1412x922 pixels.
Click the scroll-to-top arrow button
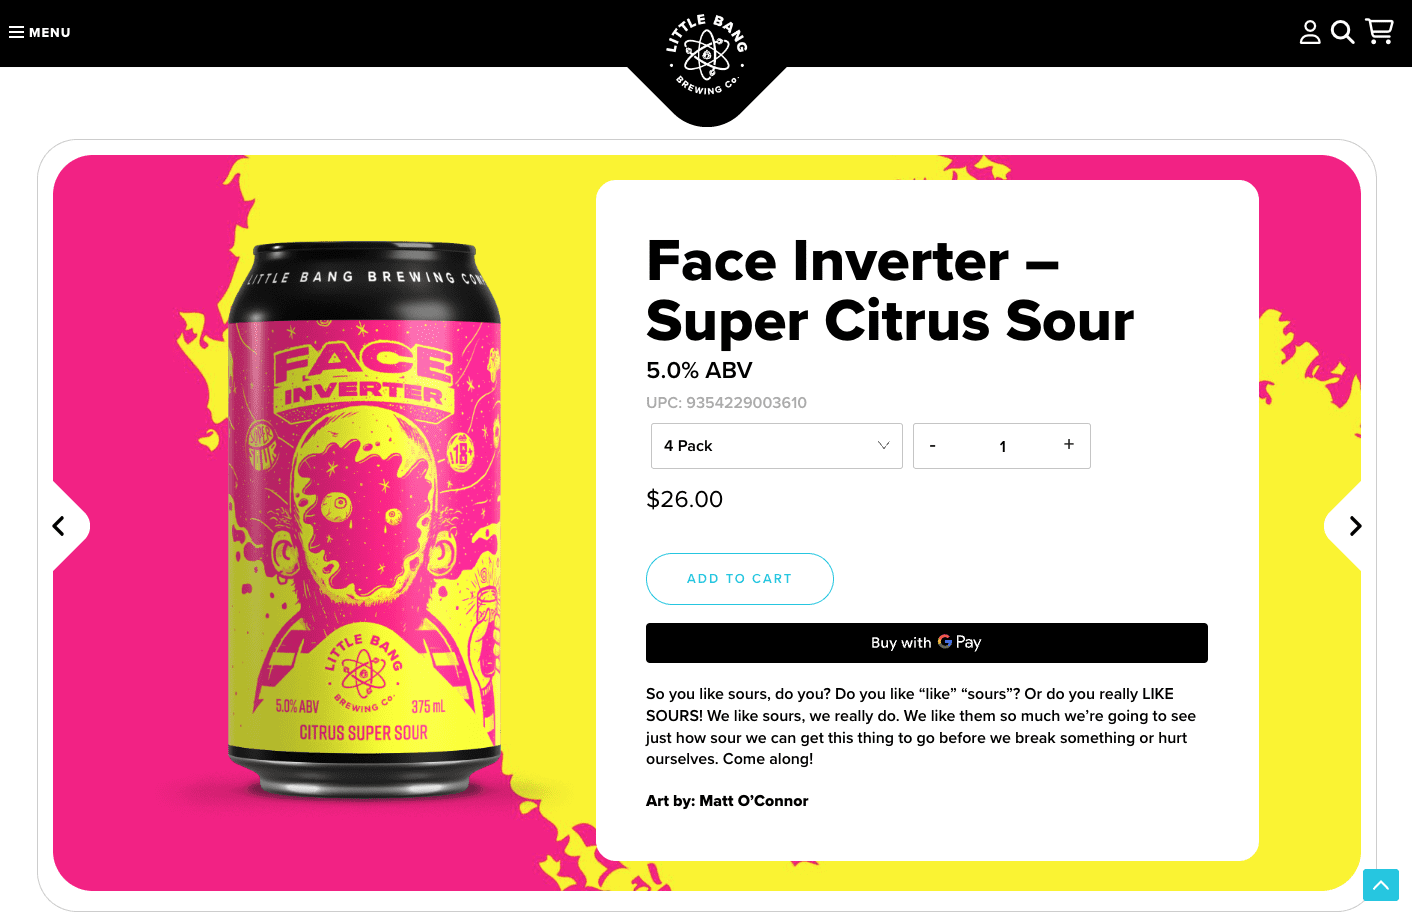[x=1381, y=885]
